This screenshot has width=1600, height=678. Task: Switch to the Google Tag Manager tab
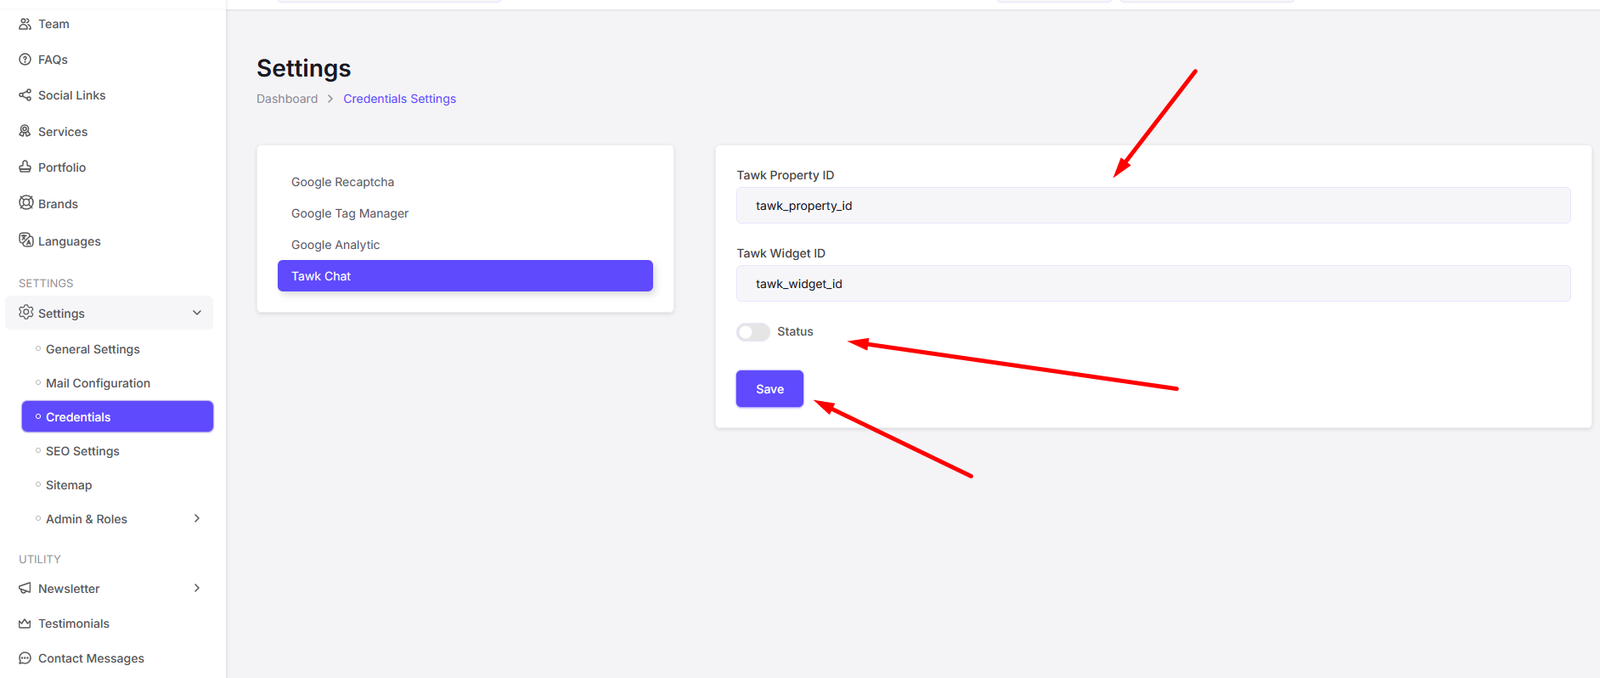(x=349, y=213)
